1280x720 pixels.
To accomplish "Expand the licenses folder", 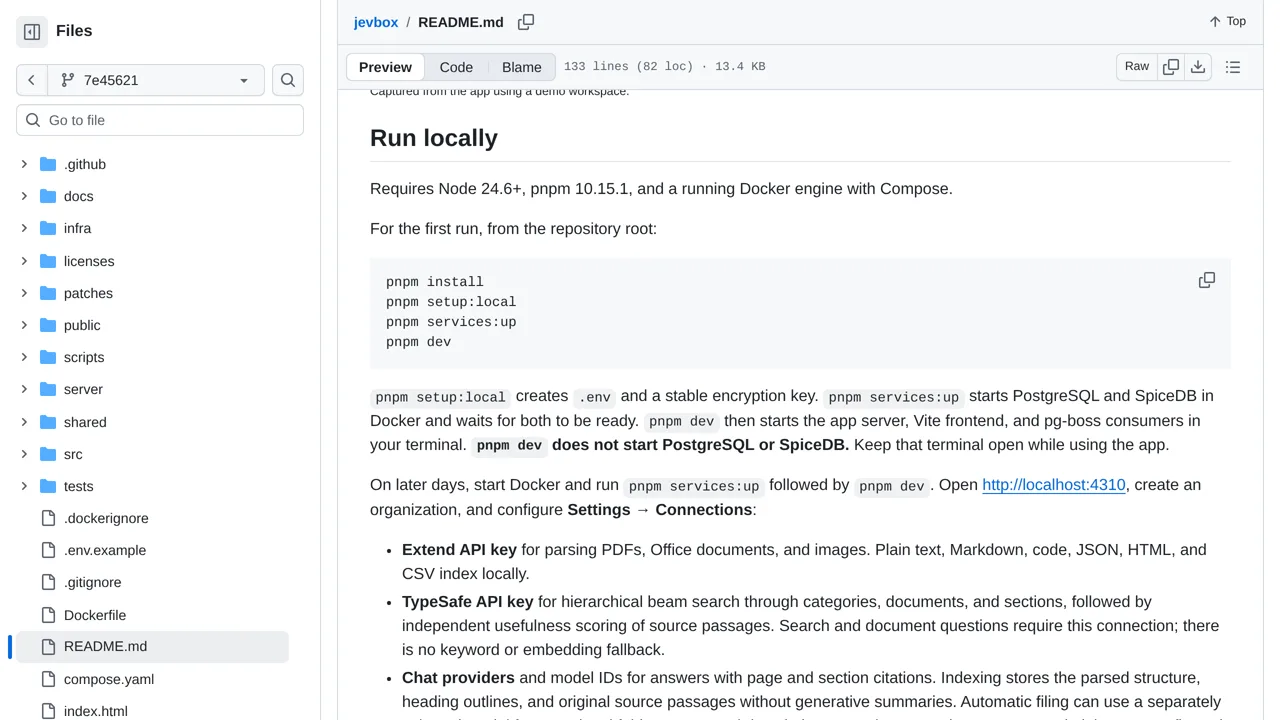I will [24, 261].
